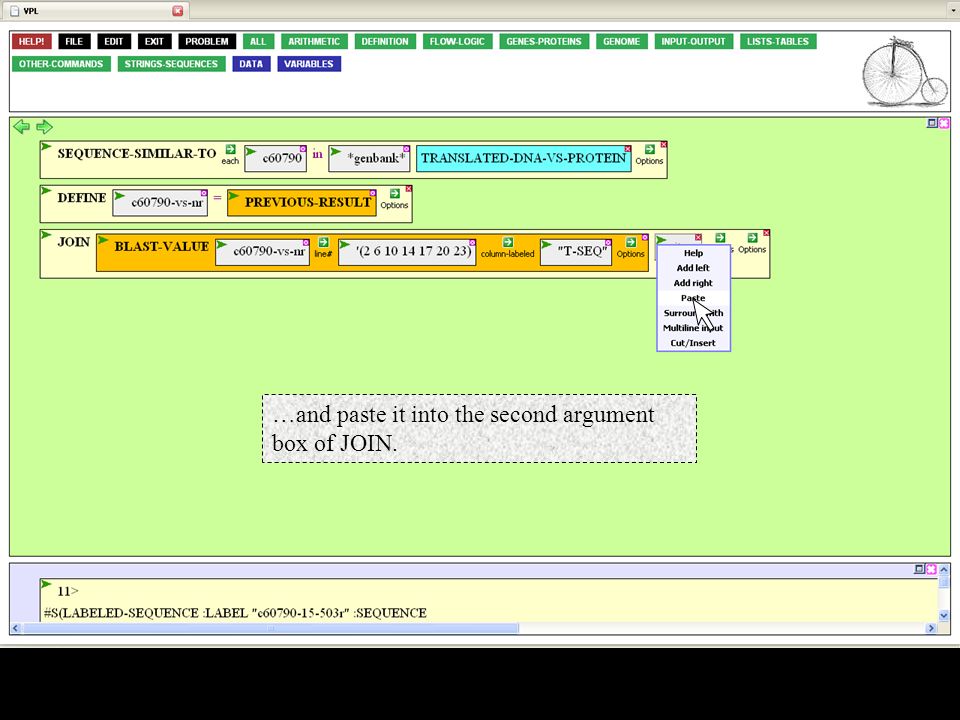Open the DEFINITION palette menu
The width and height of the screenshot is (960, 720).
(x=384, y=42)
